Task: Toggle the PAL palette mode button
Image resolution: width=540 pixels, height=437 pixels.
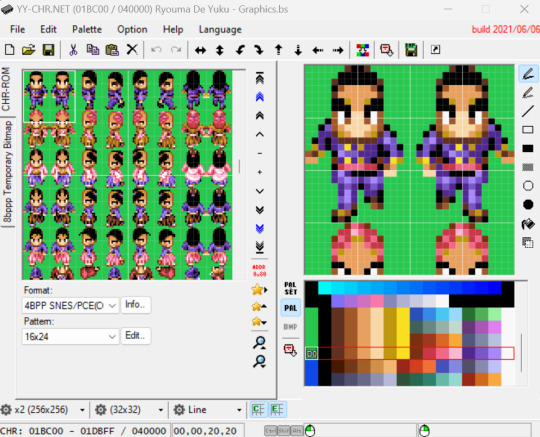Action: [291, 308]
